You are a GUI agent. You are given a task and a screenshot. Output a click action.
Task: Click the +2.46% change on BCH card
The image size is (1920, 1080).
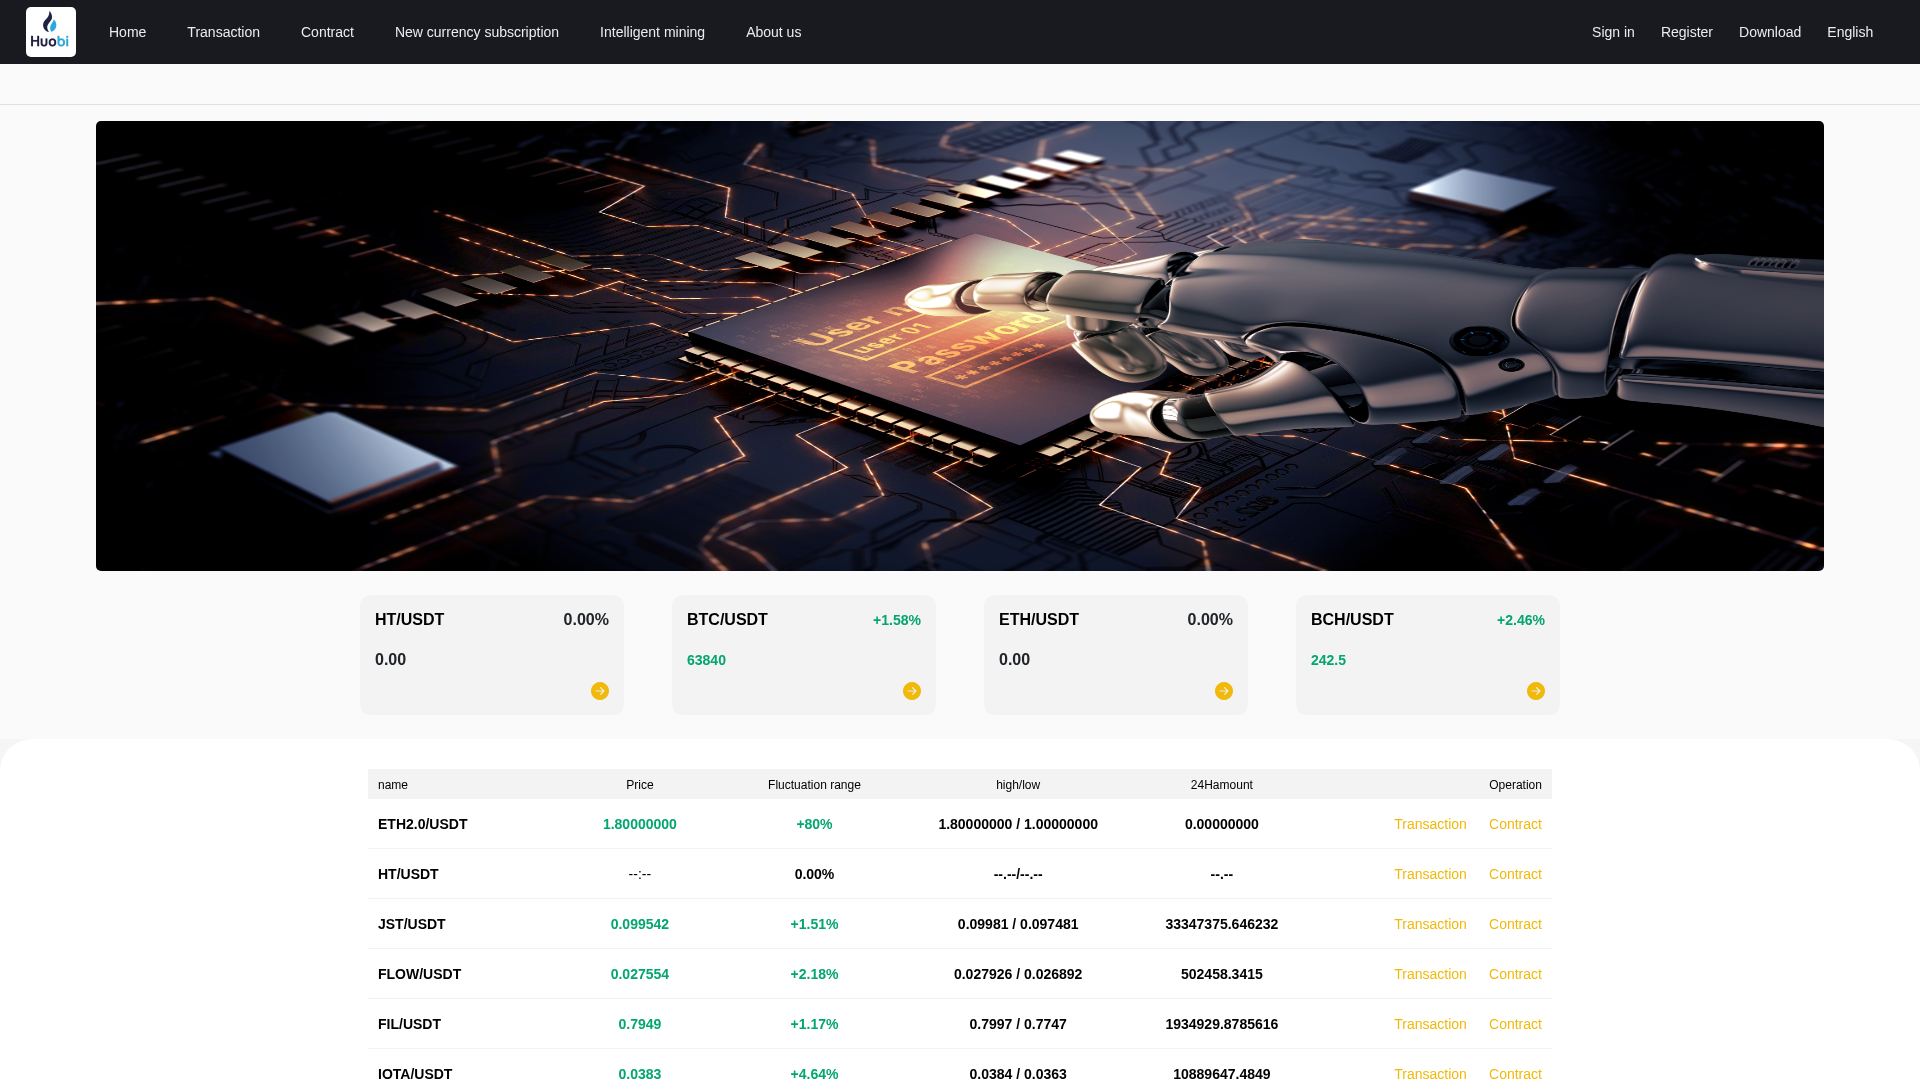[x=1521, y=620]
